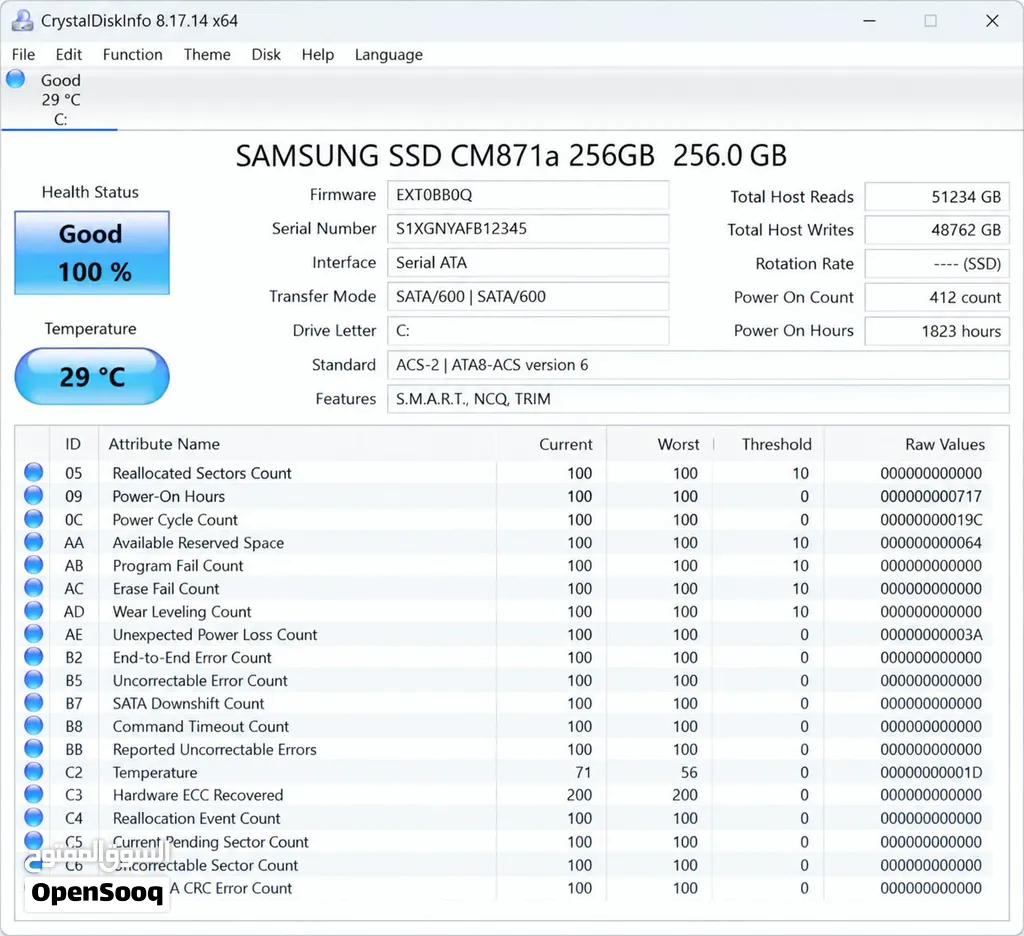
Task: Click status orb for End-to-End Error Count
Action: point(33,656)
